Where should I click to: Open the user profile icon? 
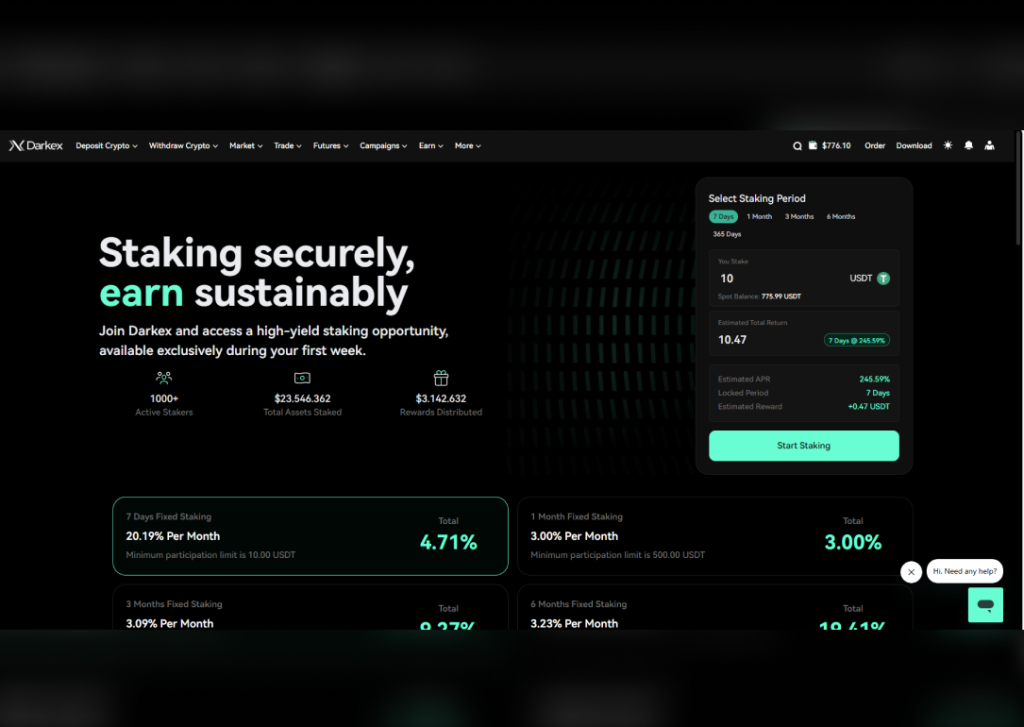[989, 145]
